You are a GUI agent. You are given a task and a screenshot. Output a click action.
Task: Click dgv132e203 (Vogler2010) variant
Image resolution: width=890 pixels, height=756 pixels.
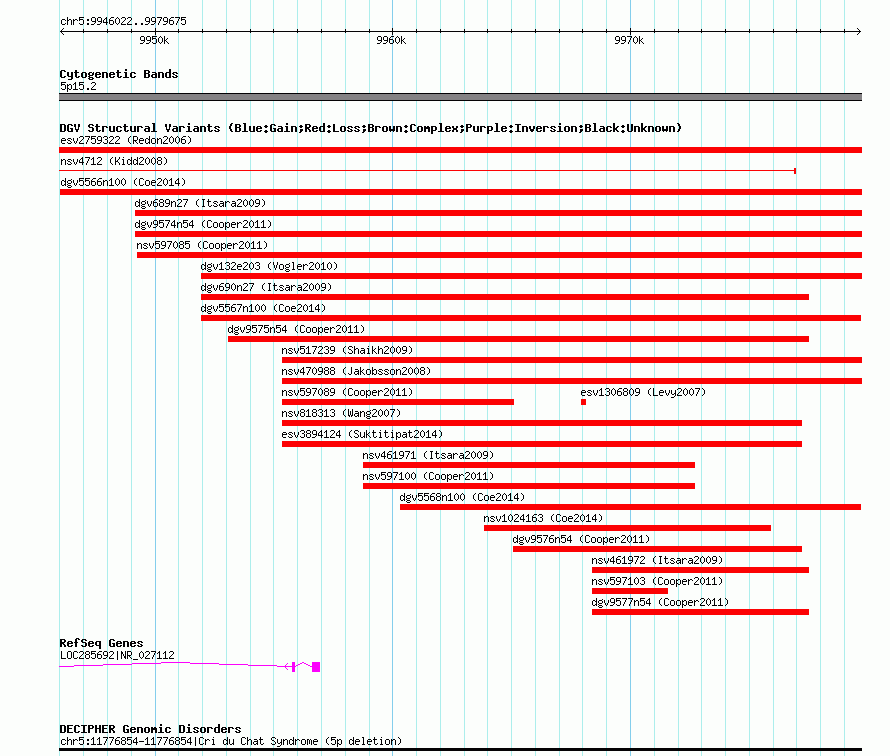(531, 276)
